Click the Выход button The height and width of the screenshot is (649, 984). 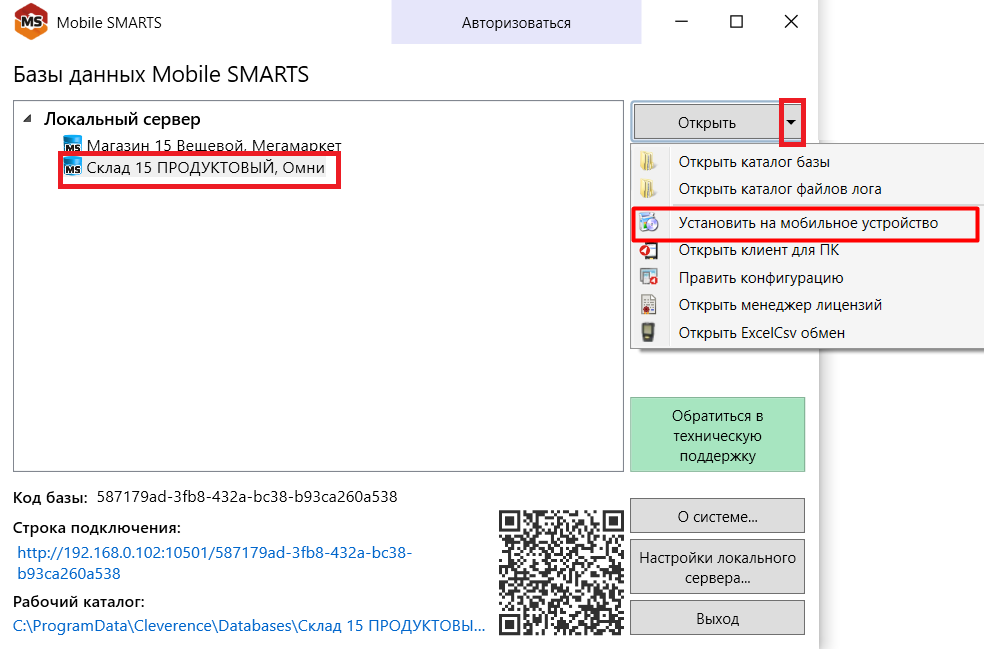(x=717, y=618)
